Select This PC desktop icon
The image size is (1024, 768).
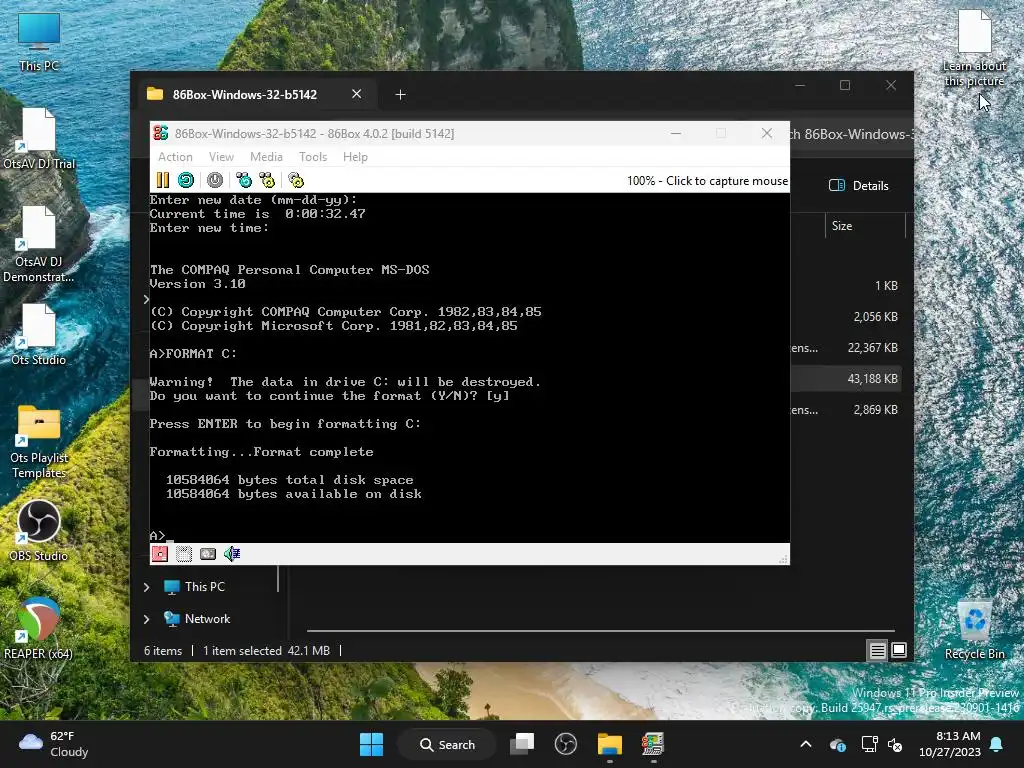pyautogui.click(x=39, y=42)
